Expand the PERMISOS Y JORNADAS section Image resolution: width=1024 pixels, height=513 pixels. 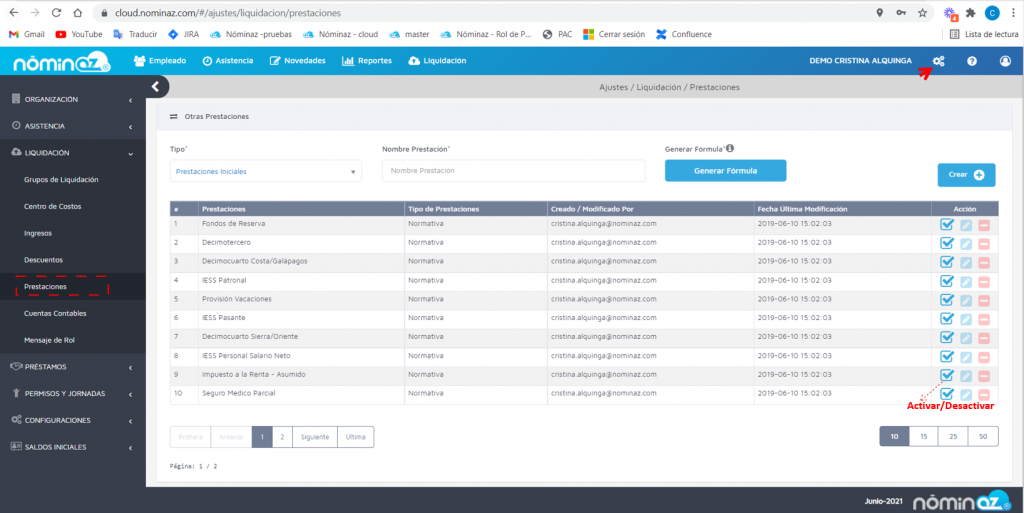[72, 394]
